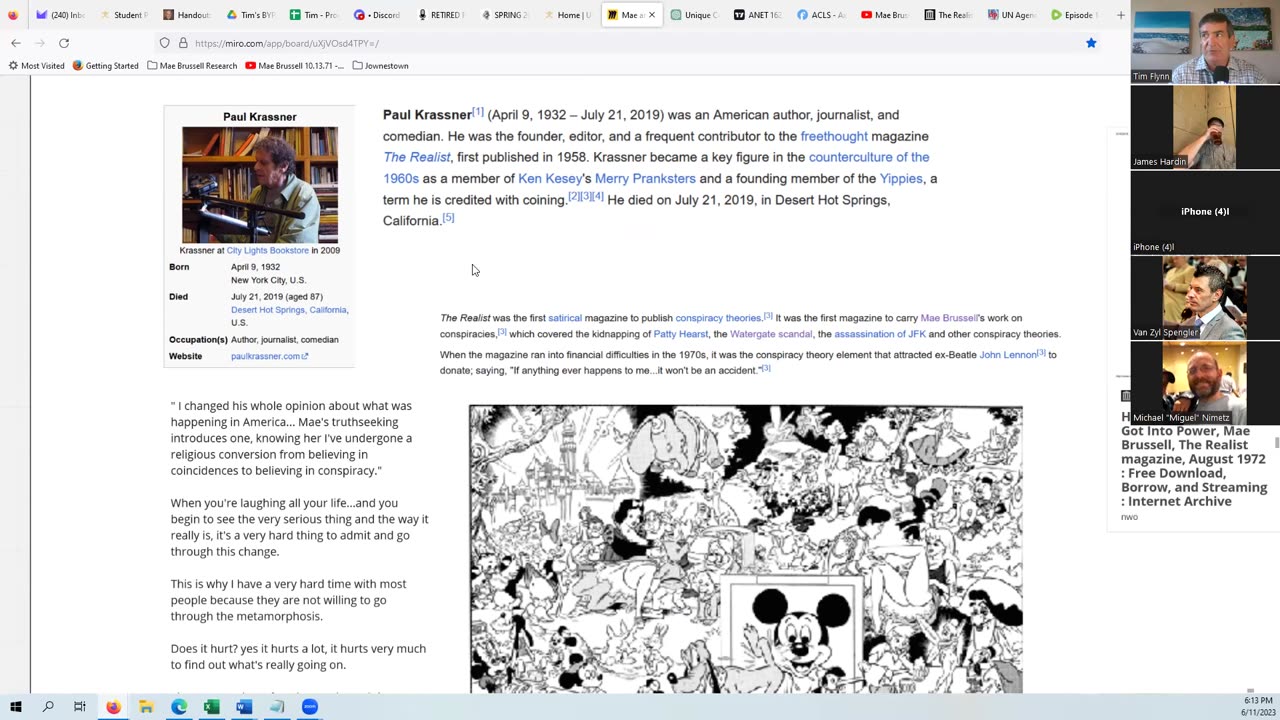The image size is (1280, 720).
Task: Open Desert Hot Springs, California link
Action: tap(289, 310)
